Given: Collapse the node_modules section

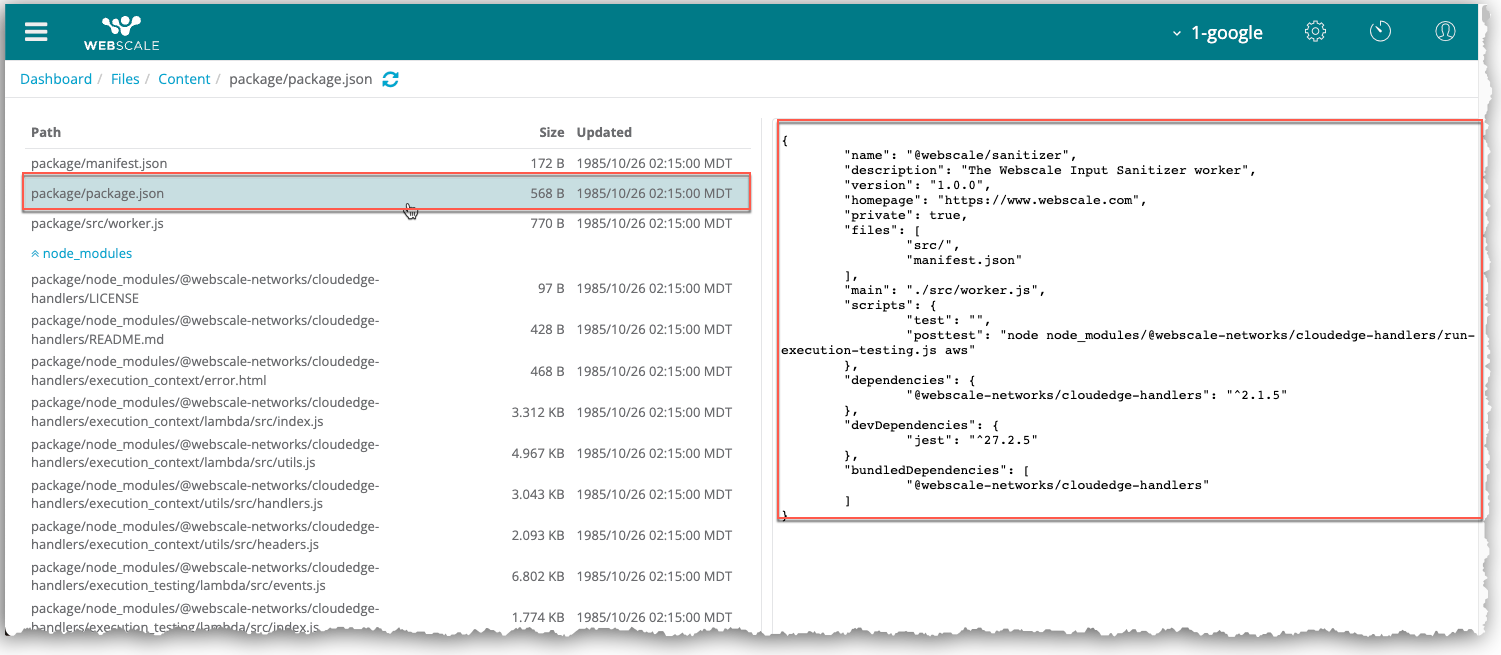Looking at the screenshot, I should point(81,254).
